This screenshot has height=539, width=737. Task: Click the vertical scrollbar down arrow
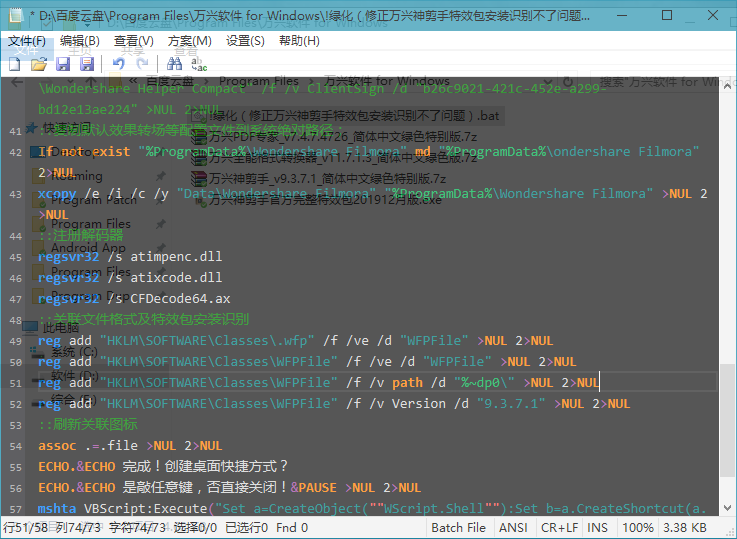pyautogui.click(x=727, y=508)
